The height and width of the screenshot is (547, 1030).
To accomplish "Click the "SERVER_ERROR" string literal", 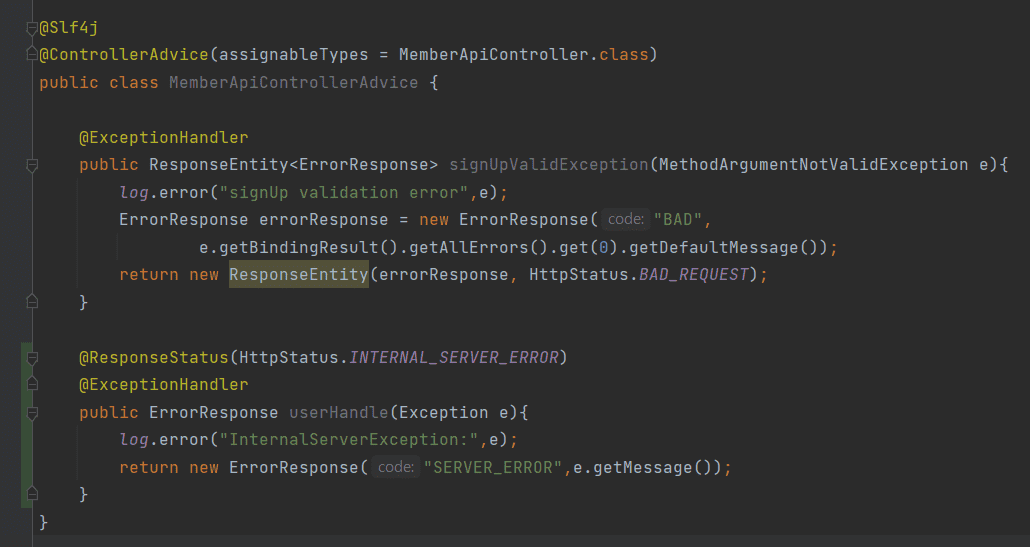I will [493, 467].
